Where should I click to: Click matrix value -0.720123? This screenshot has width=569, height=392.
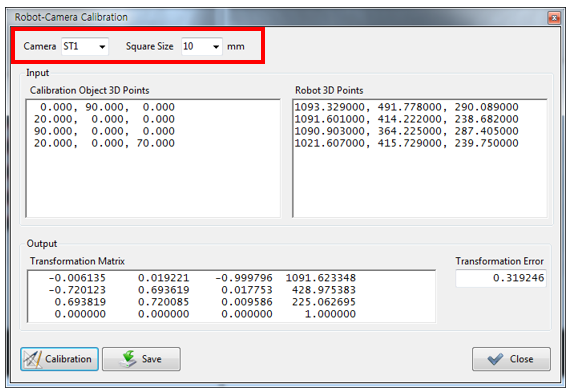coord(77,290)
